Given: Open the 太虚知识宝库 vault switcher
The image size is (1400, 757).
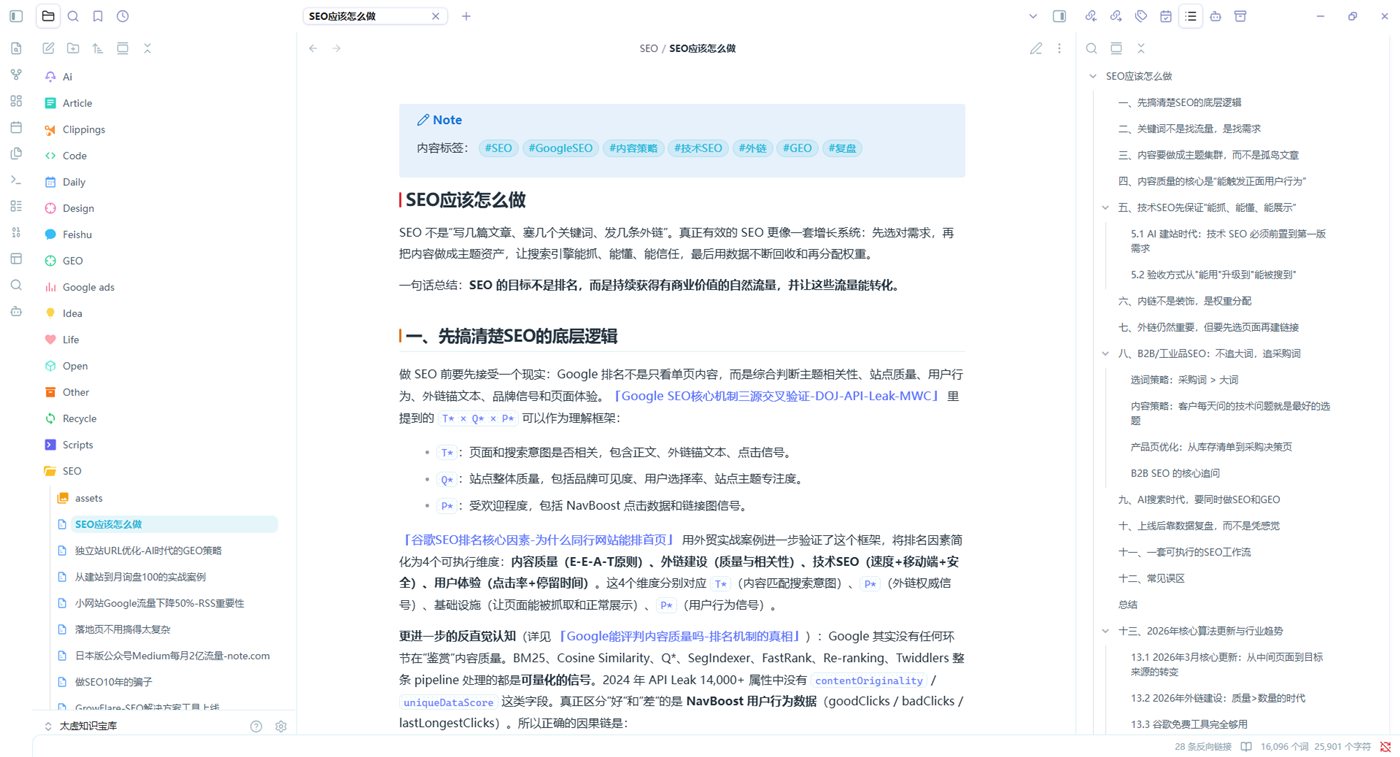Looking at the screenshot, I should (x=80, y=726).
